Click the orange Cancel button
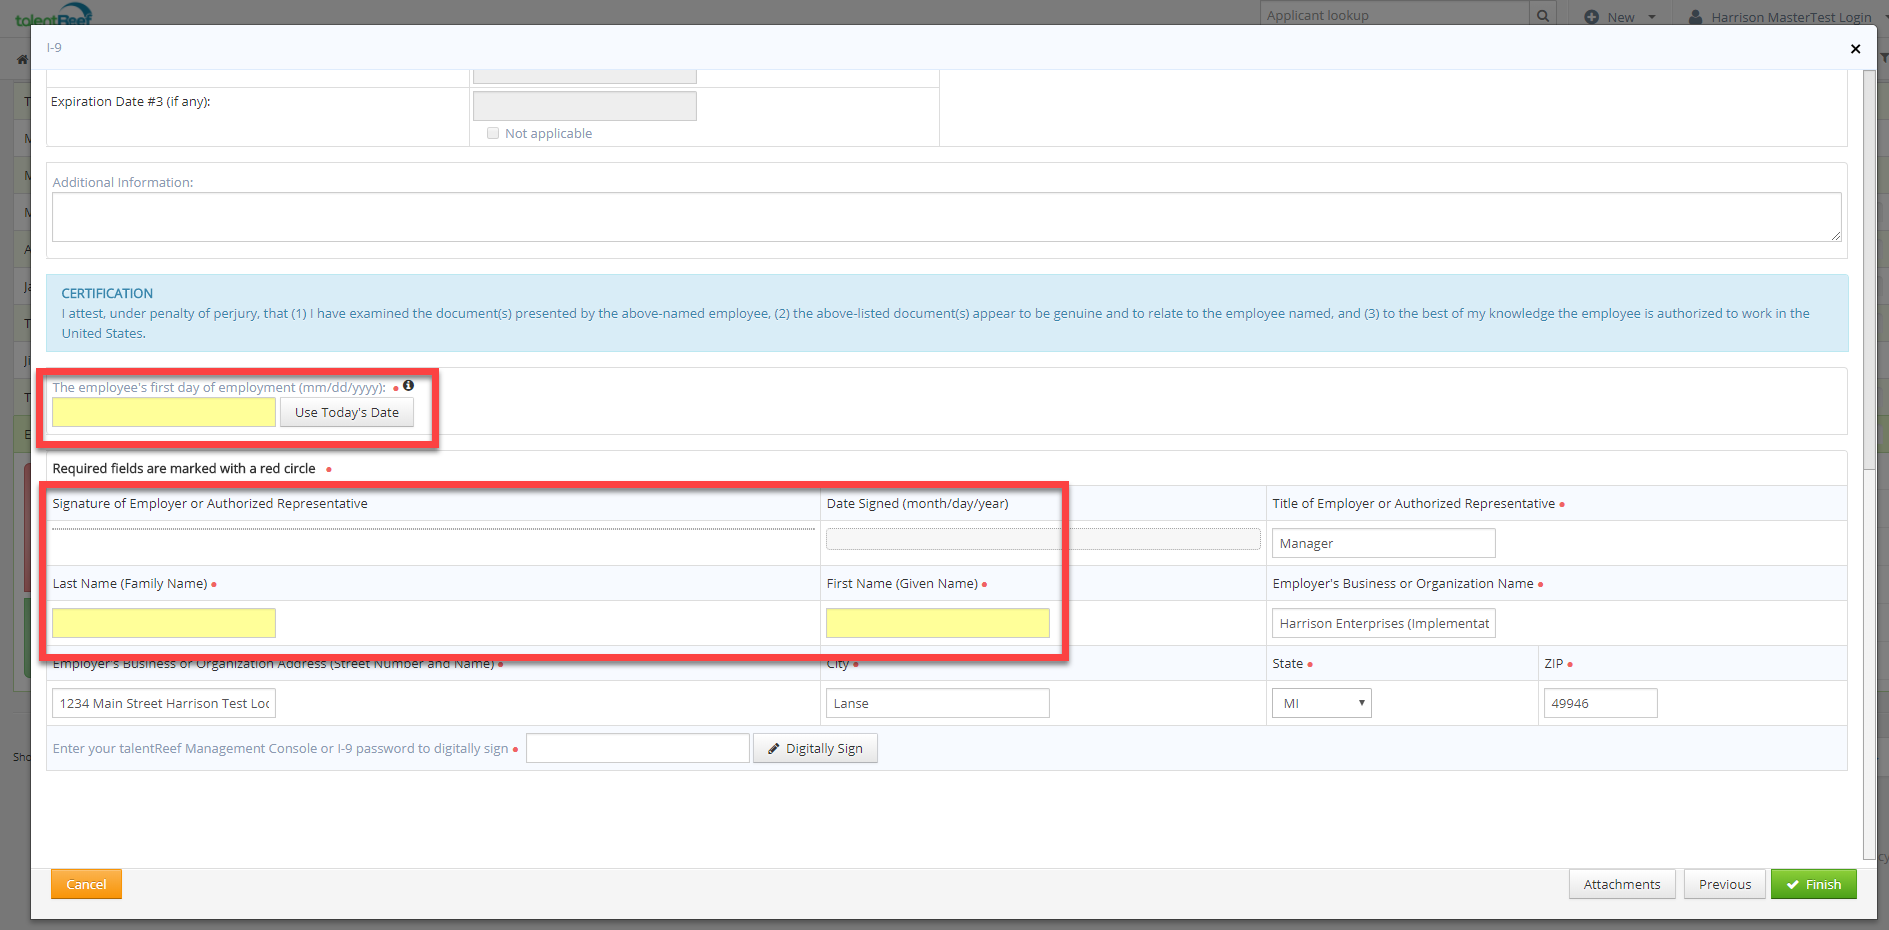Screen dimensions: 1889x930 pyautogui.click(x=86, y=885)
